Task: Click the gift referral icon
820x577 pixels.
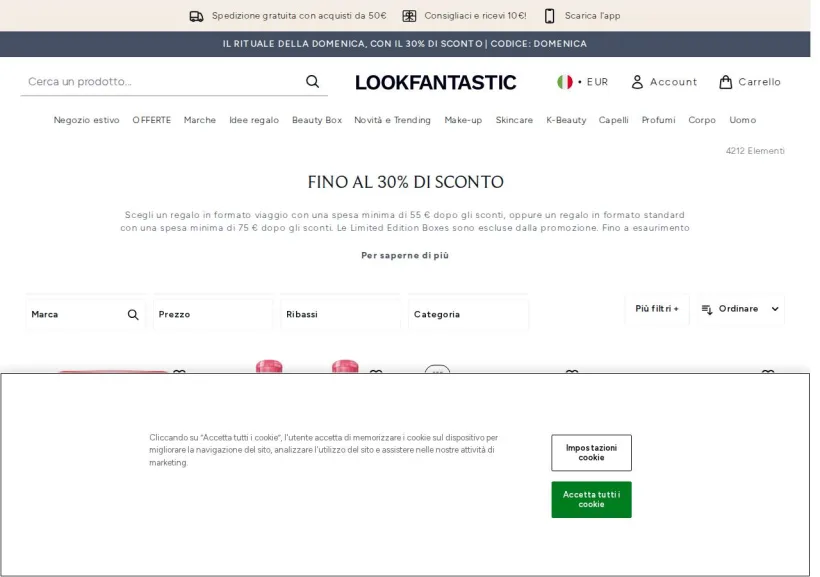Action: point(409,16)
